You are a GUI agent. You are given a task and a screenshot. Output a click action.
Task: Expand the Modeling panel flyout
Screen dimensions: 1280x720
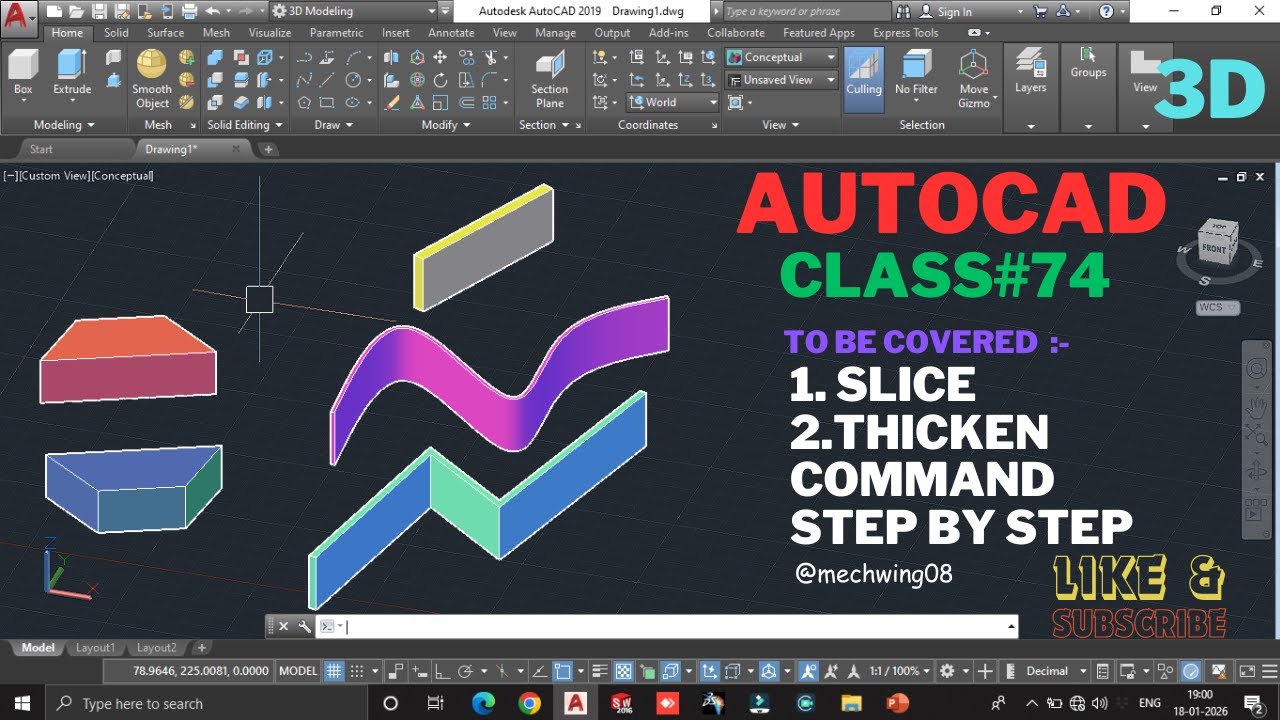(64, 125)
